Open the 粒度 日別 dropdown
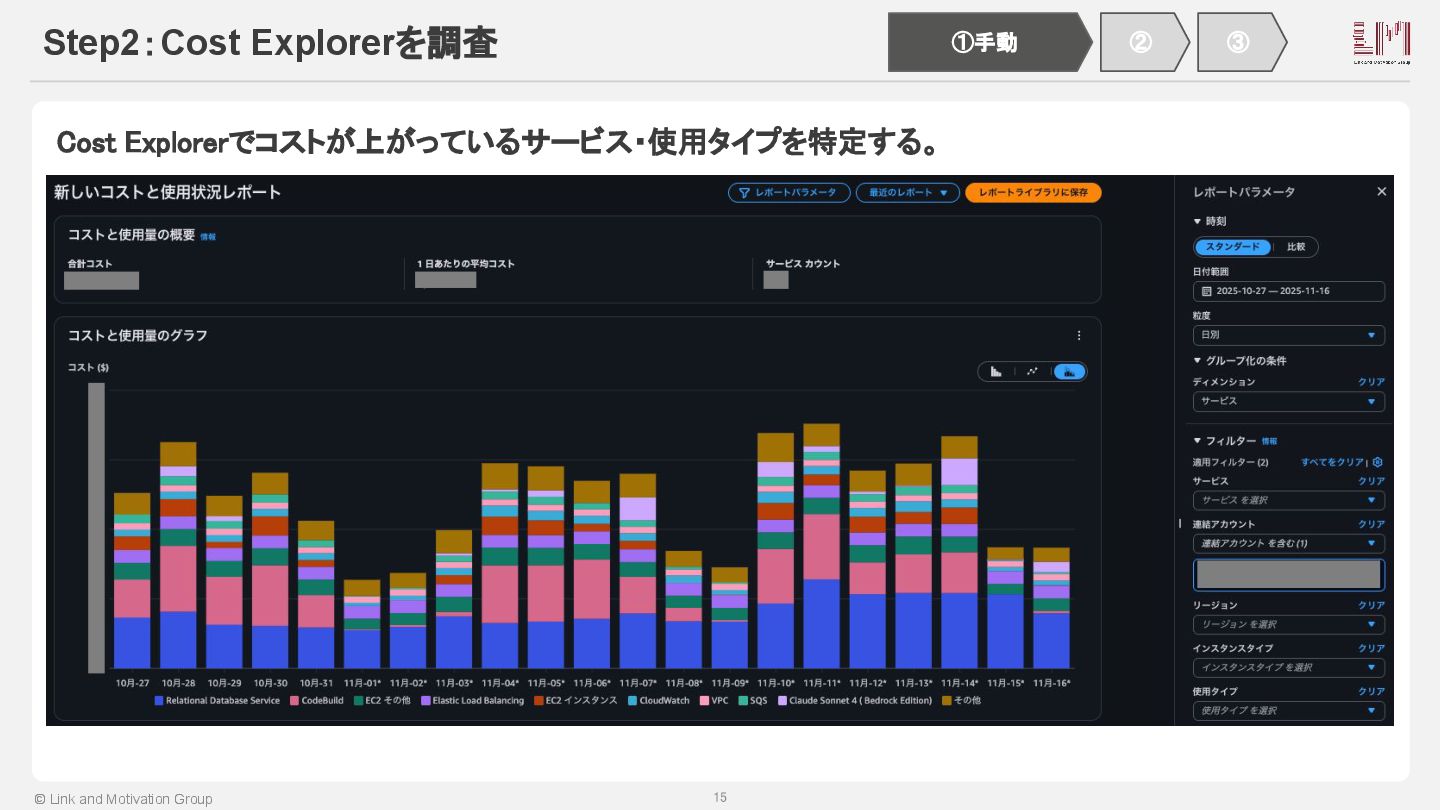The image size is (1440, 810). (1288, 335)
